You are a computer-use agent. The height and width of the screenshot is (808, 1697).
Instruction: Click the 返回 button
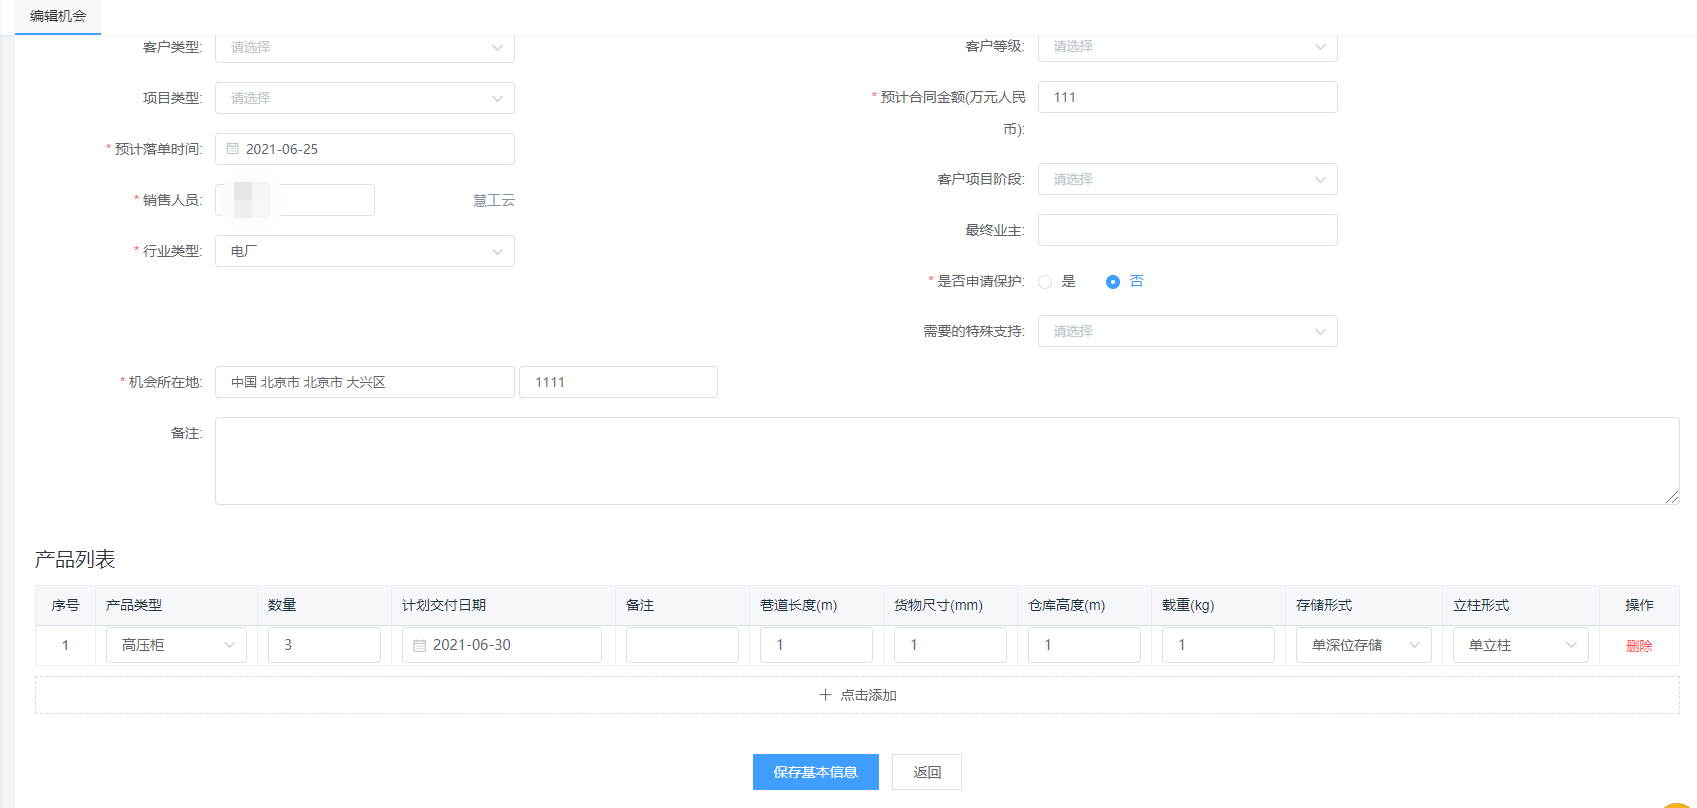[x=927, y=772]
